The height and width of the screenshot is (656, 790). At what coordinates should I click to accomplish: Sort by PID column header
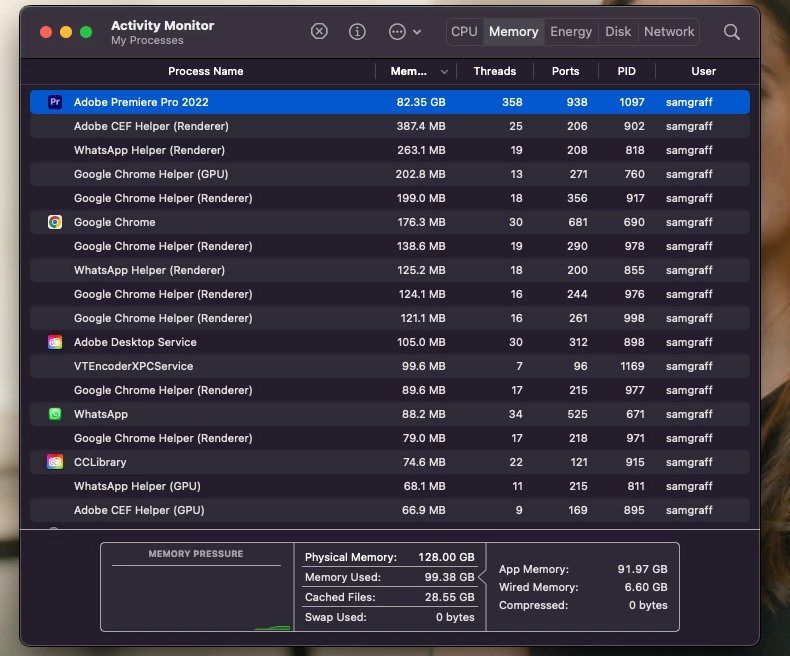(x=626, y=72)
